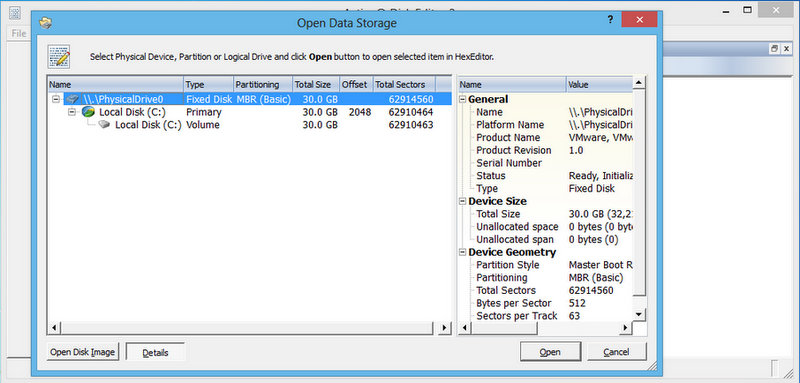Sort device list by Name column
The height and width of the screenshot is (383, 800).
(x=115, y=85)
